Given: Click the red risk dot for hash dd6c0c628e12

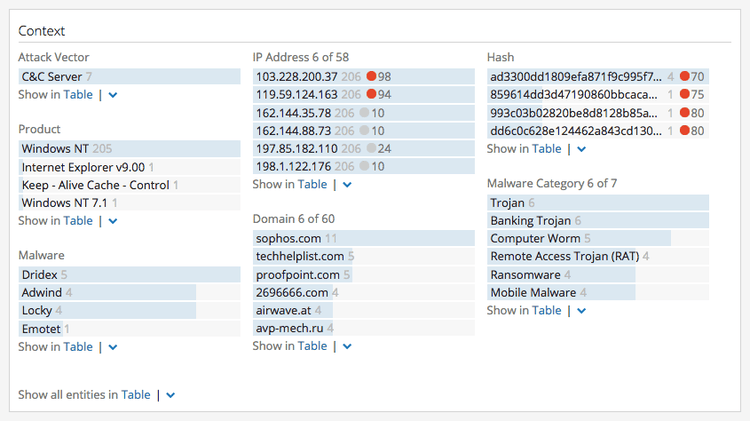Looking at the screenshot, I should (x=685, y=130).
